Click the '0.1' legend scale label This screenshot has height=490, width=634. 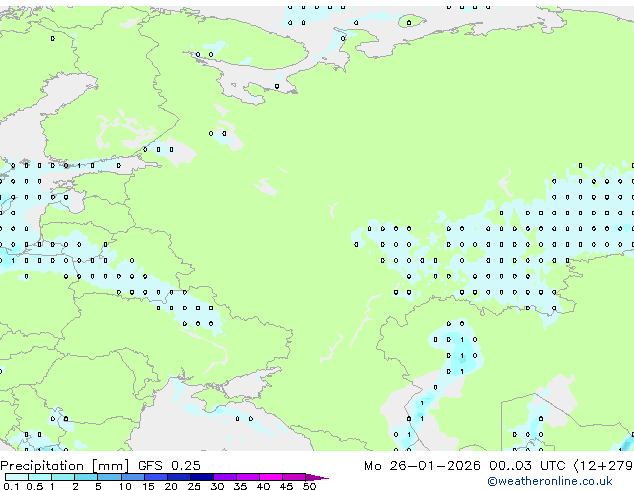pyautogui.click(x=11, y=486)
